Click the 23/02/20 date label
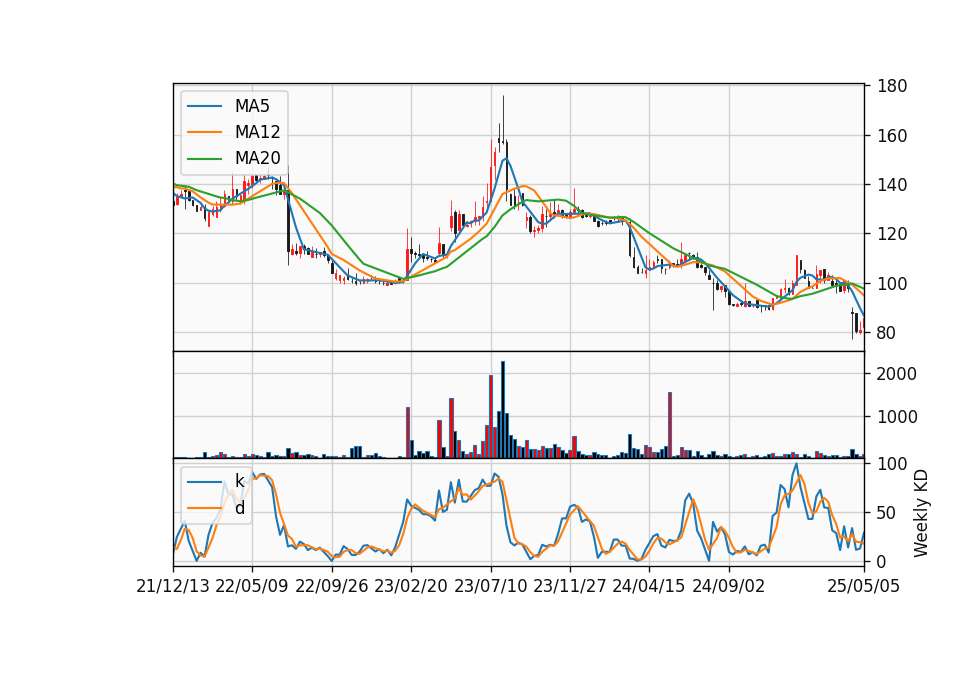960x690 pixels. click(411, 586)
